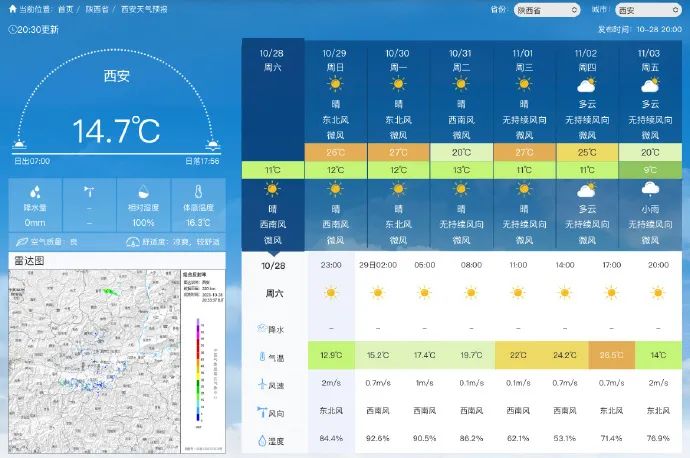Click the radar reflectivity color scale legend
Viewport: 690px width, 458px height.
(x=199, y=370)
